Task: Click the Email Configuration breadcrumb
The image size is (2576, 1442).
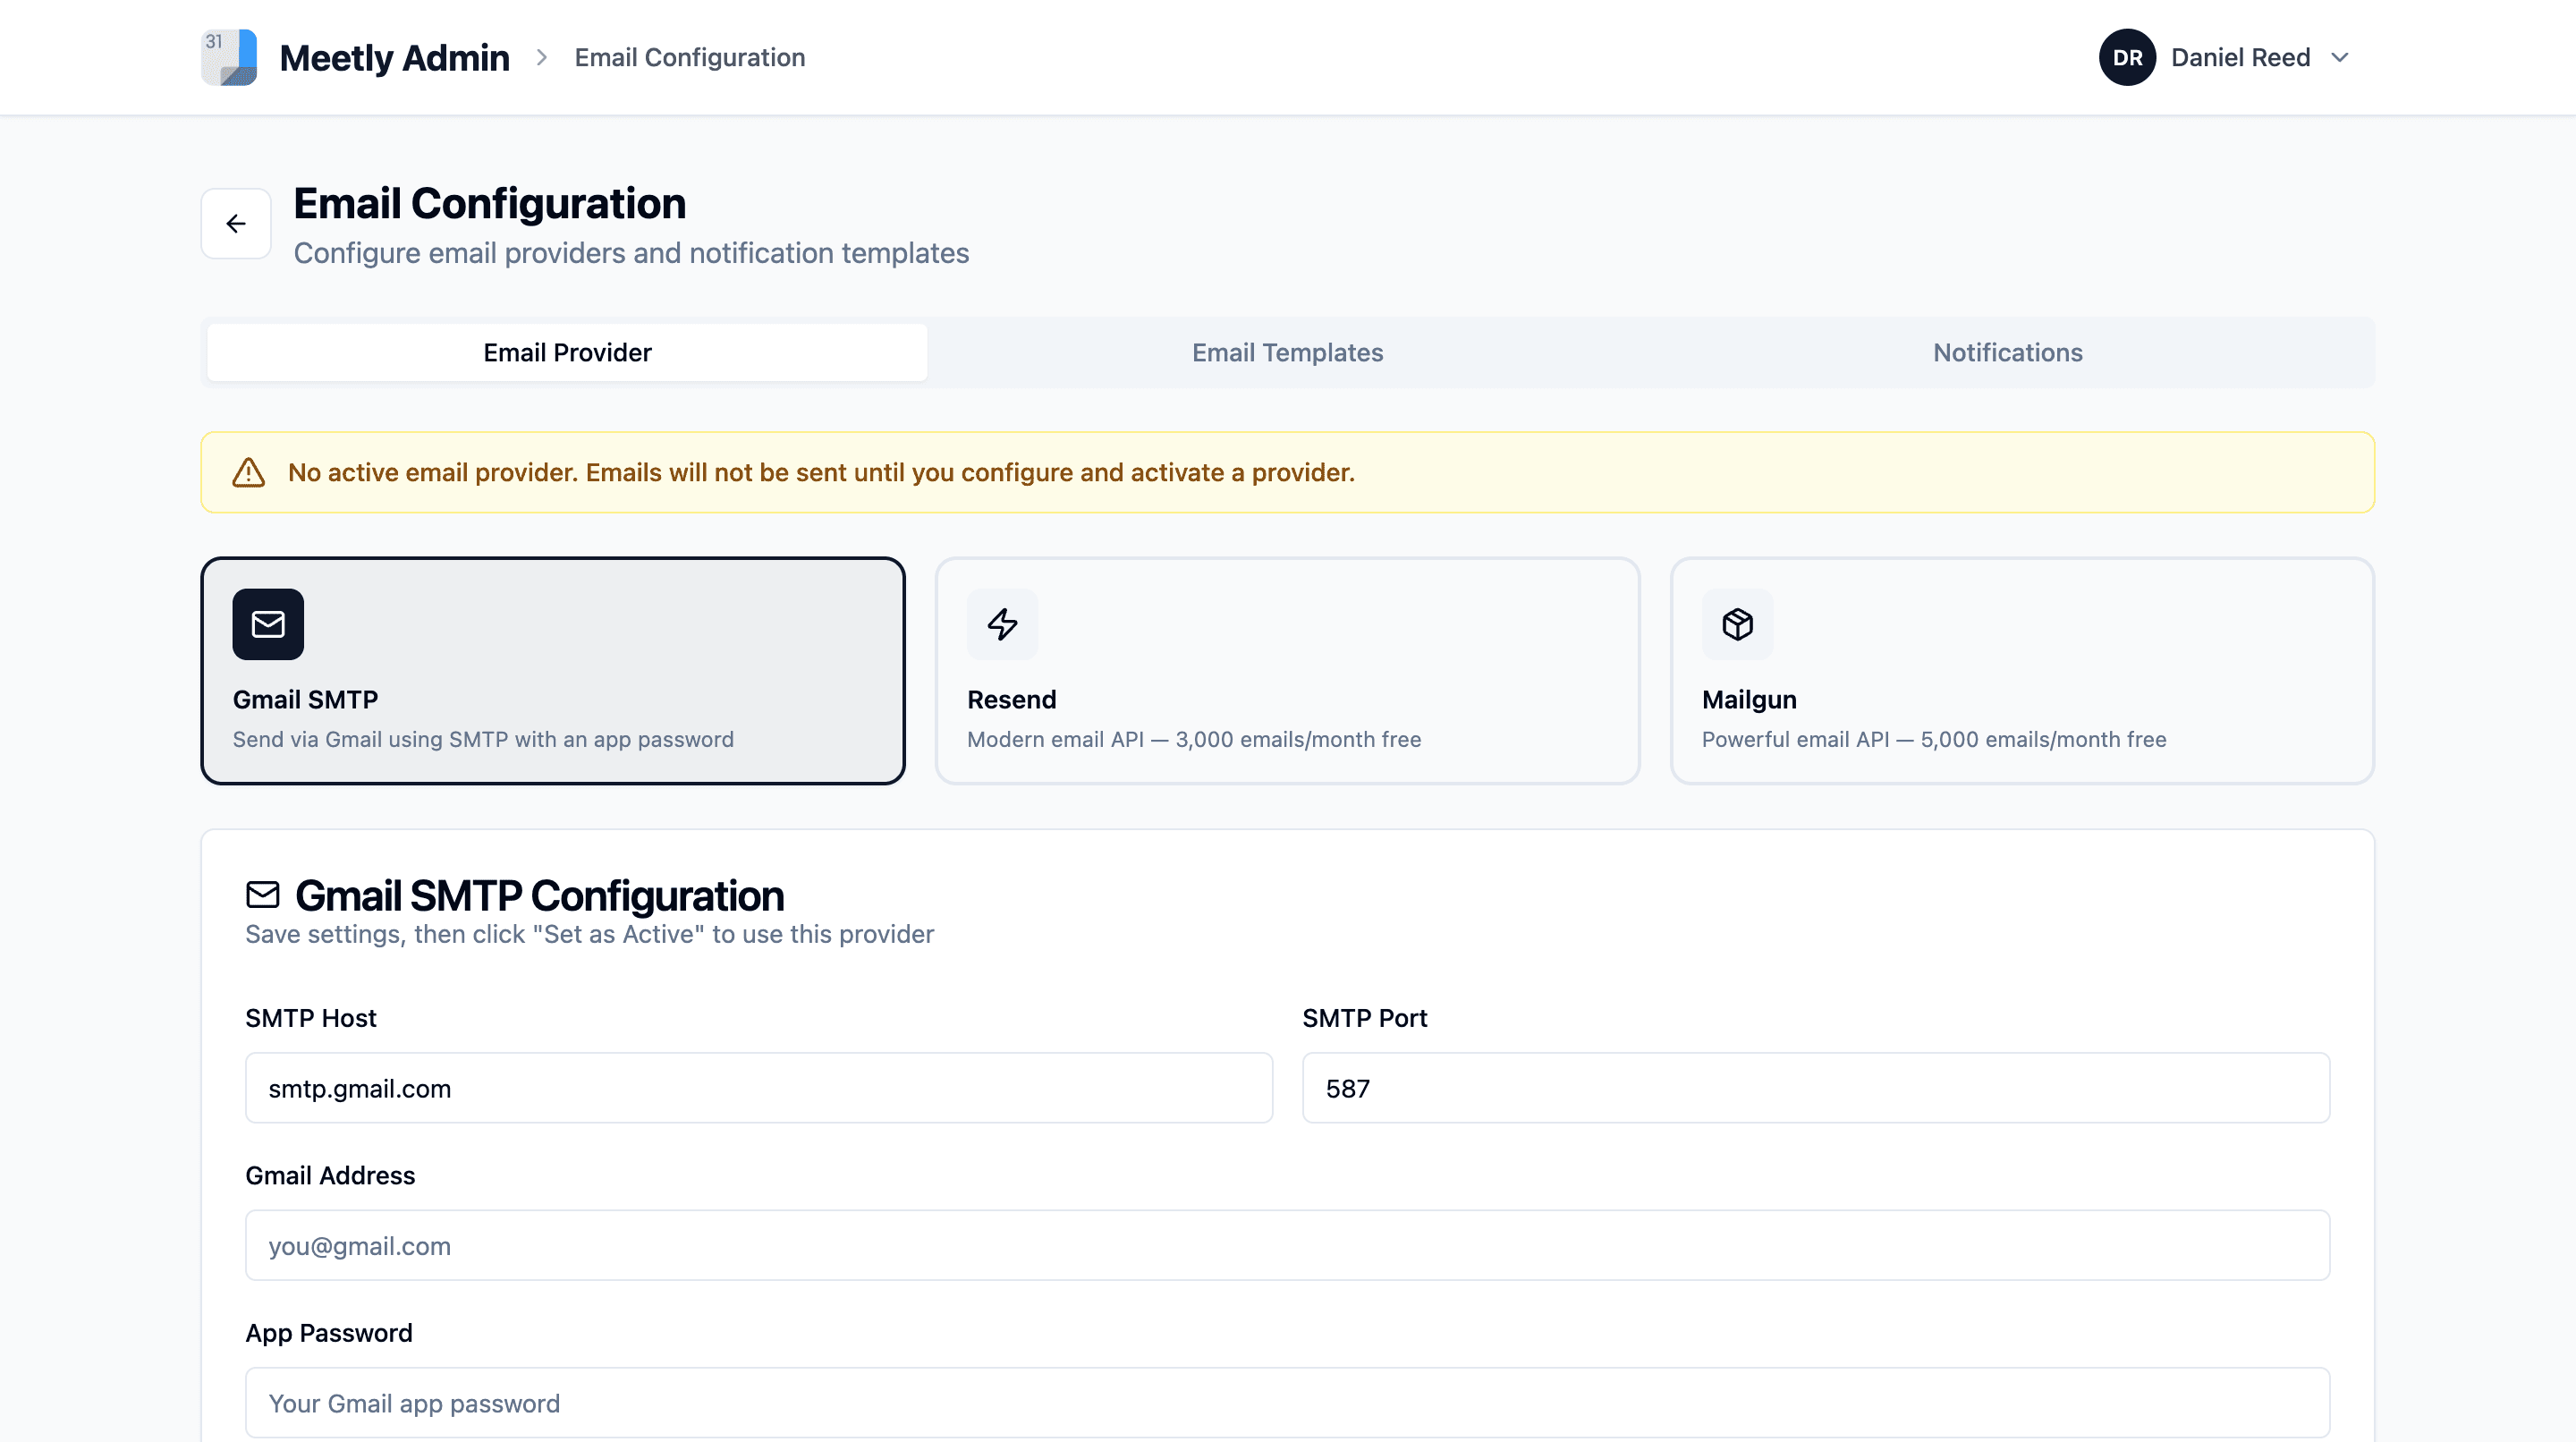Action: (690, 57)
